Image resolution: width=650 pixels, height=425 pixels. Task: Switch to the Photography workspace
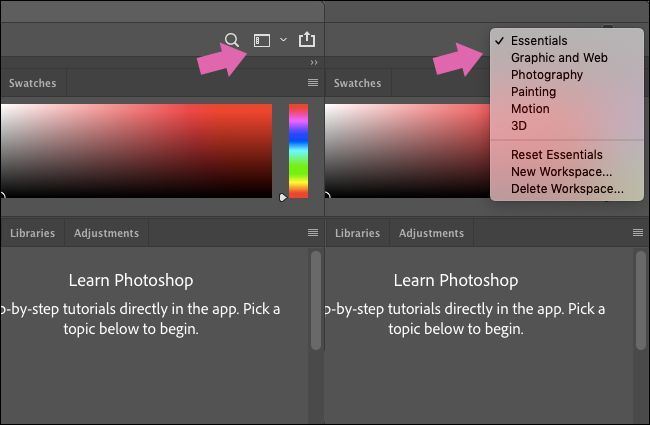coord(546,75)
